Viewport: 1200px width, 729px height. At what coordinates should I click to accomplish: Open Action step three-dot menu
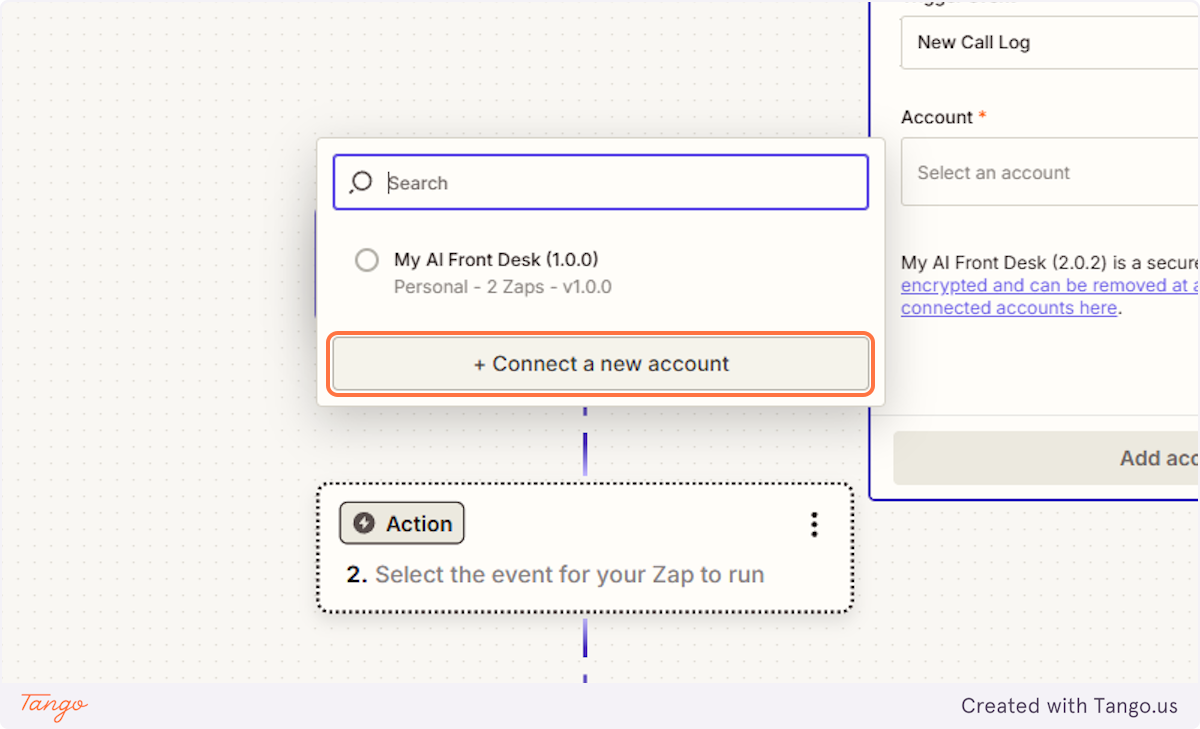coord(814,525)
